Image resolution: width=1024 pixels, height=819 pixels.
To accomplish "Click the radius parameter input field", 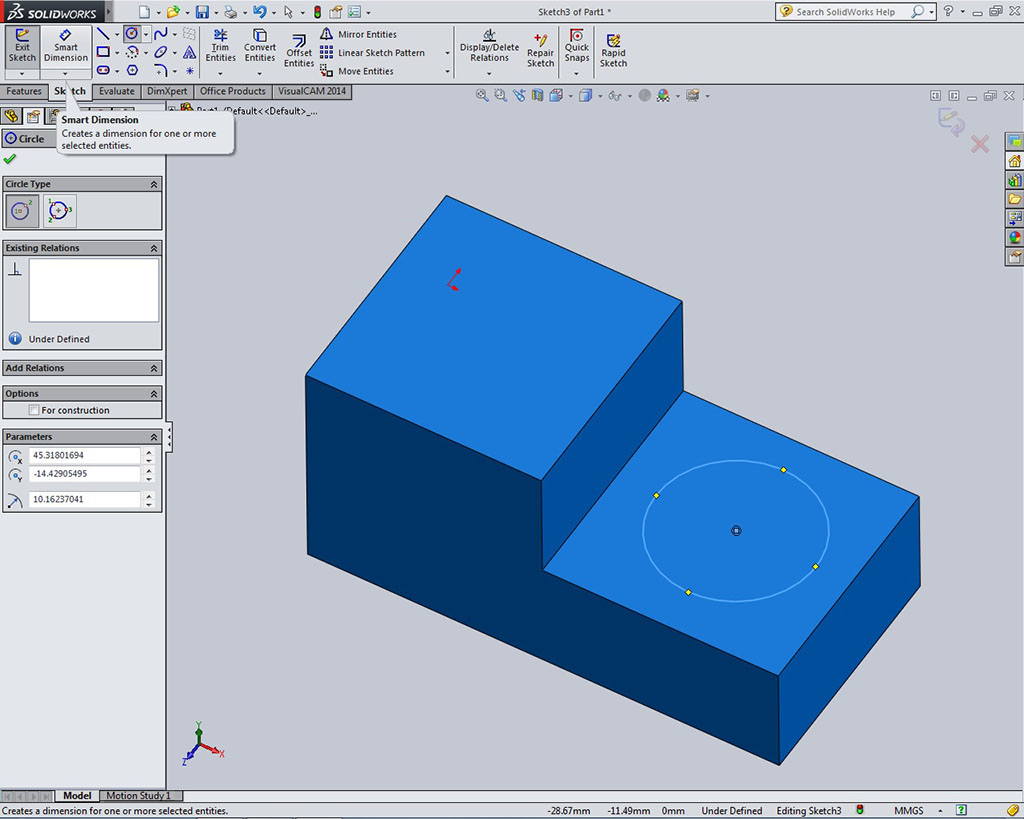I will pos(84,499).
